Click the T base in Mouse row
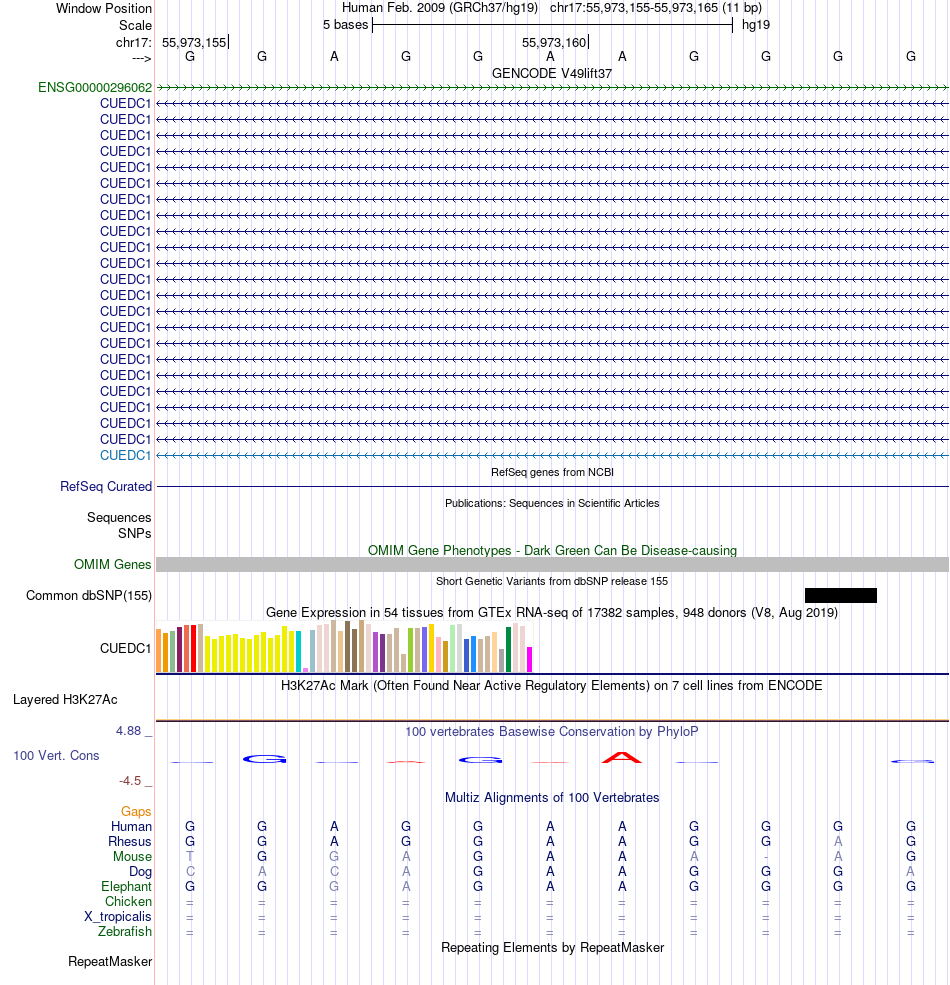This screenshot has height=985, width=950. [190, 856]
